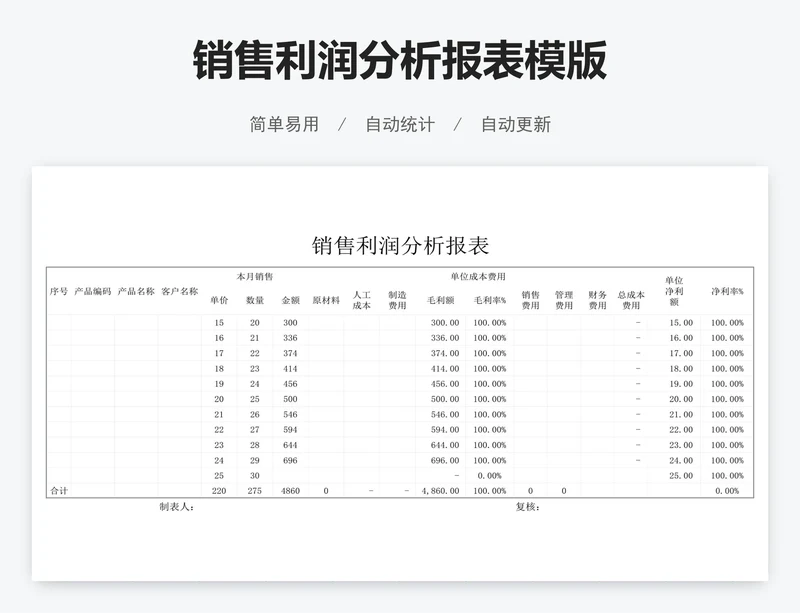Select the 数量 column header

pyautogui.click(x=255, y=300)
